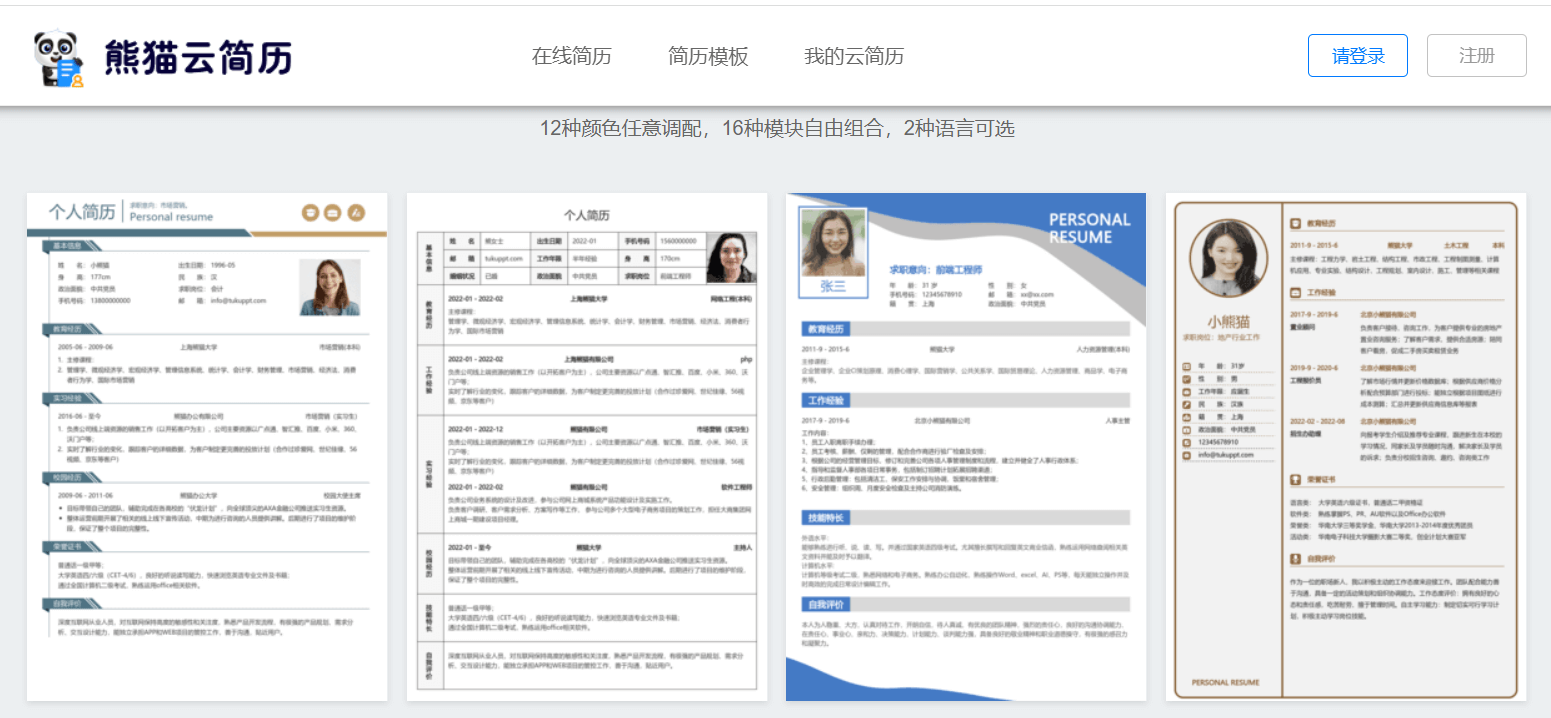Click the 熊猫云简历 site title text
The image size is (1551, 718).
click(198, 57)
